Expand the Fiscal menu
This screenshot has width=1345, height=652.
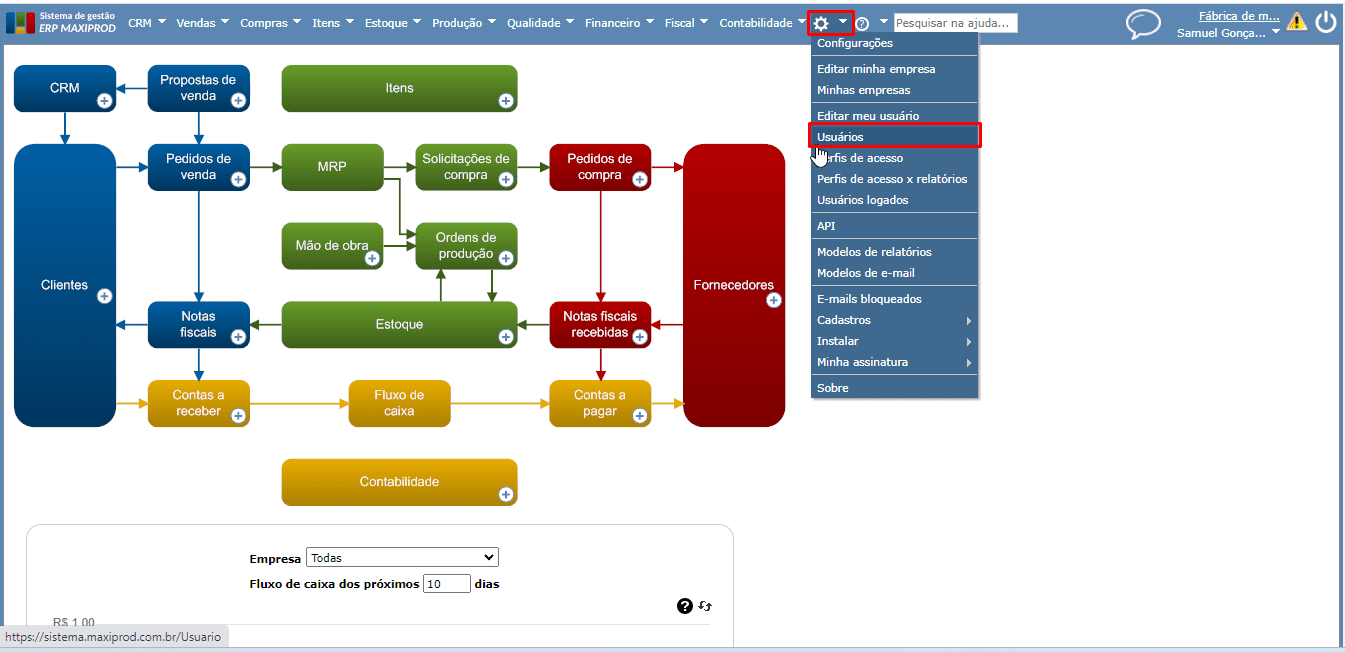pos(686,23)
